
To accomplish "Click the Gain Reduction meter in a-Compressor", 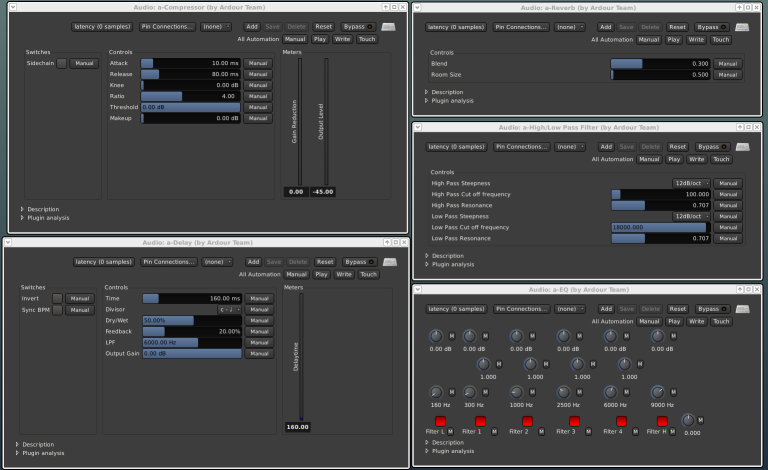I will click(x=298, y=120).
